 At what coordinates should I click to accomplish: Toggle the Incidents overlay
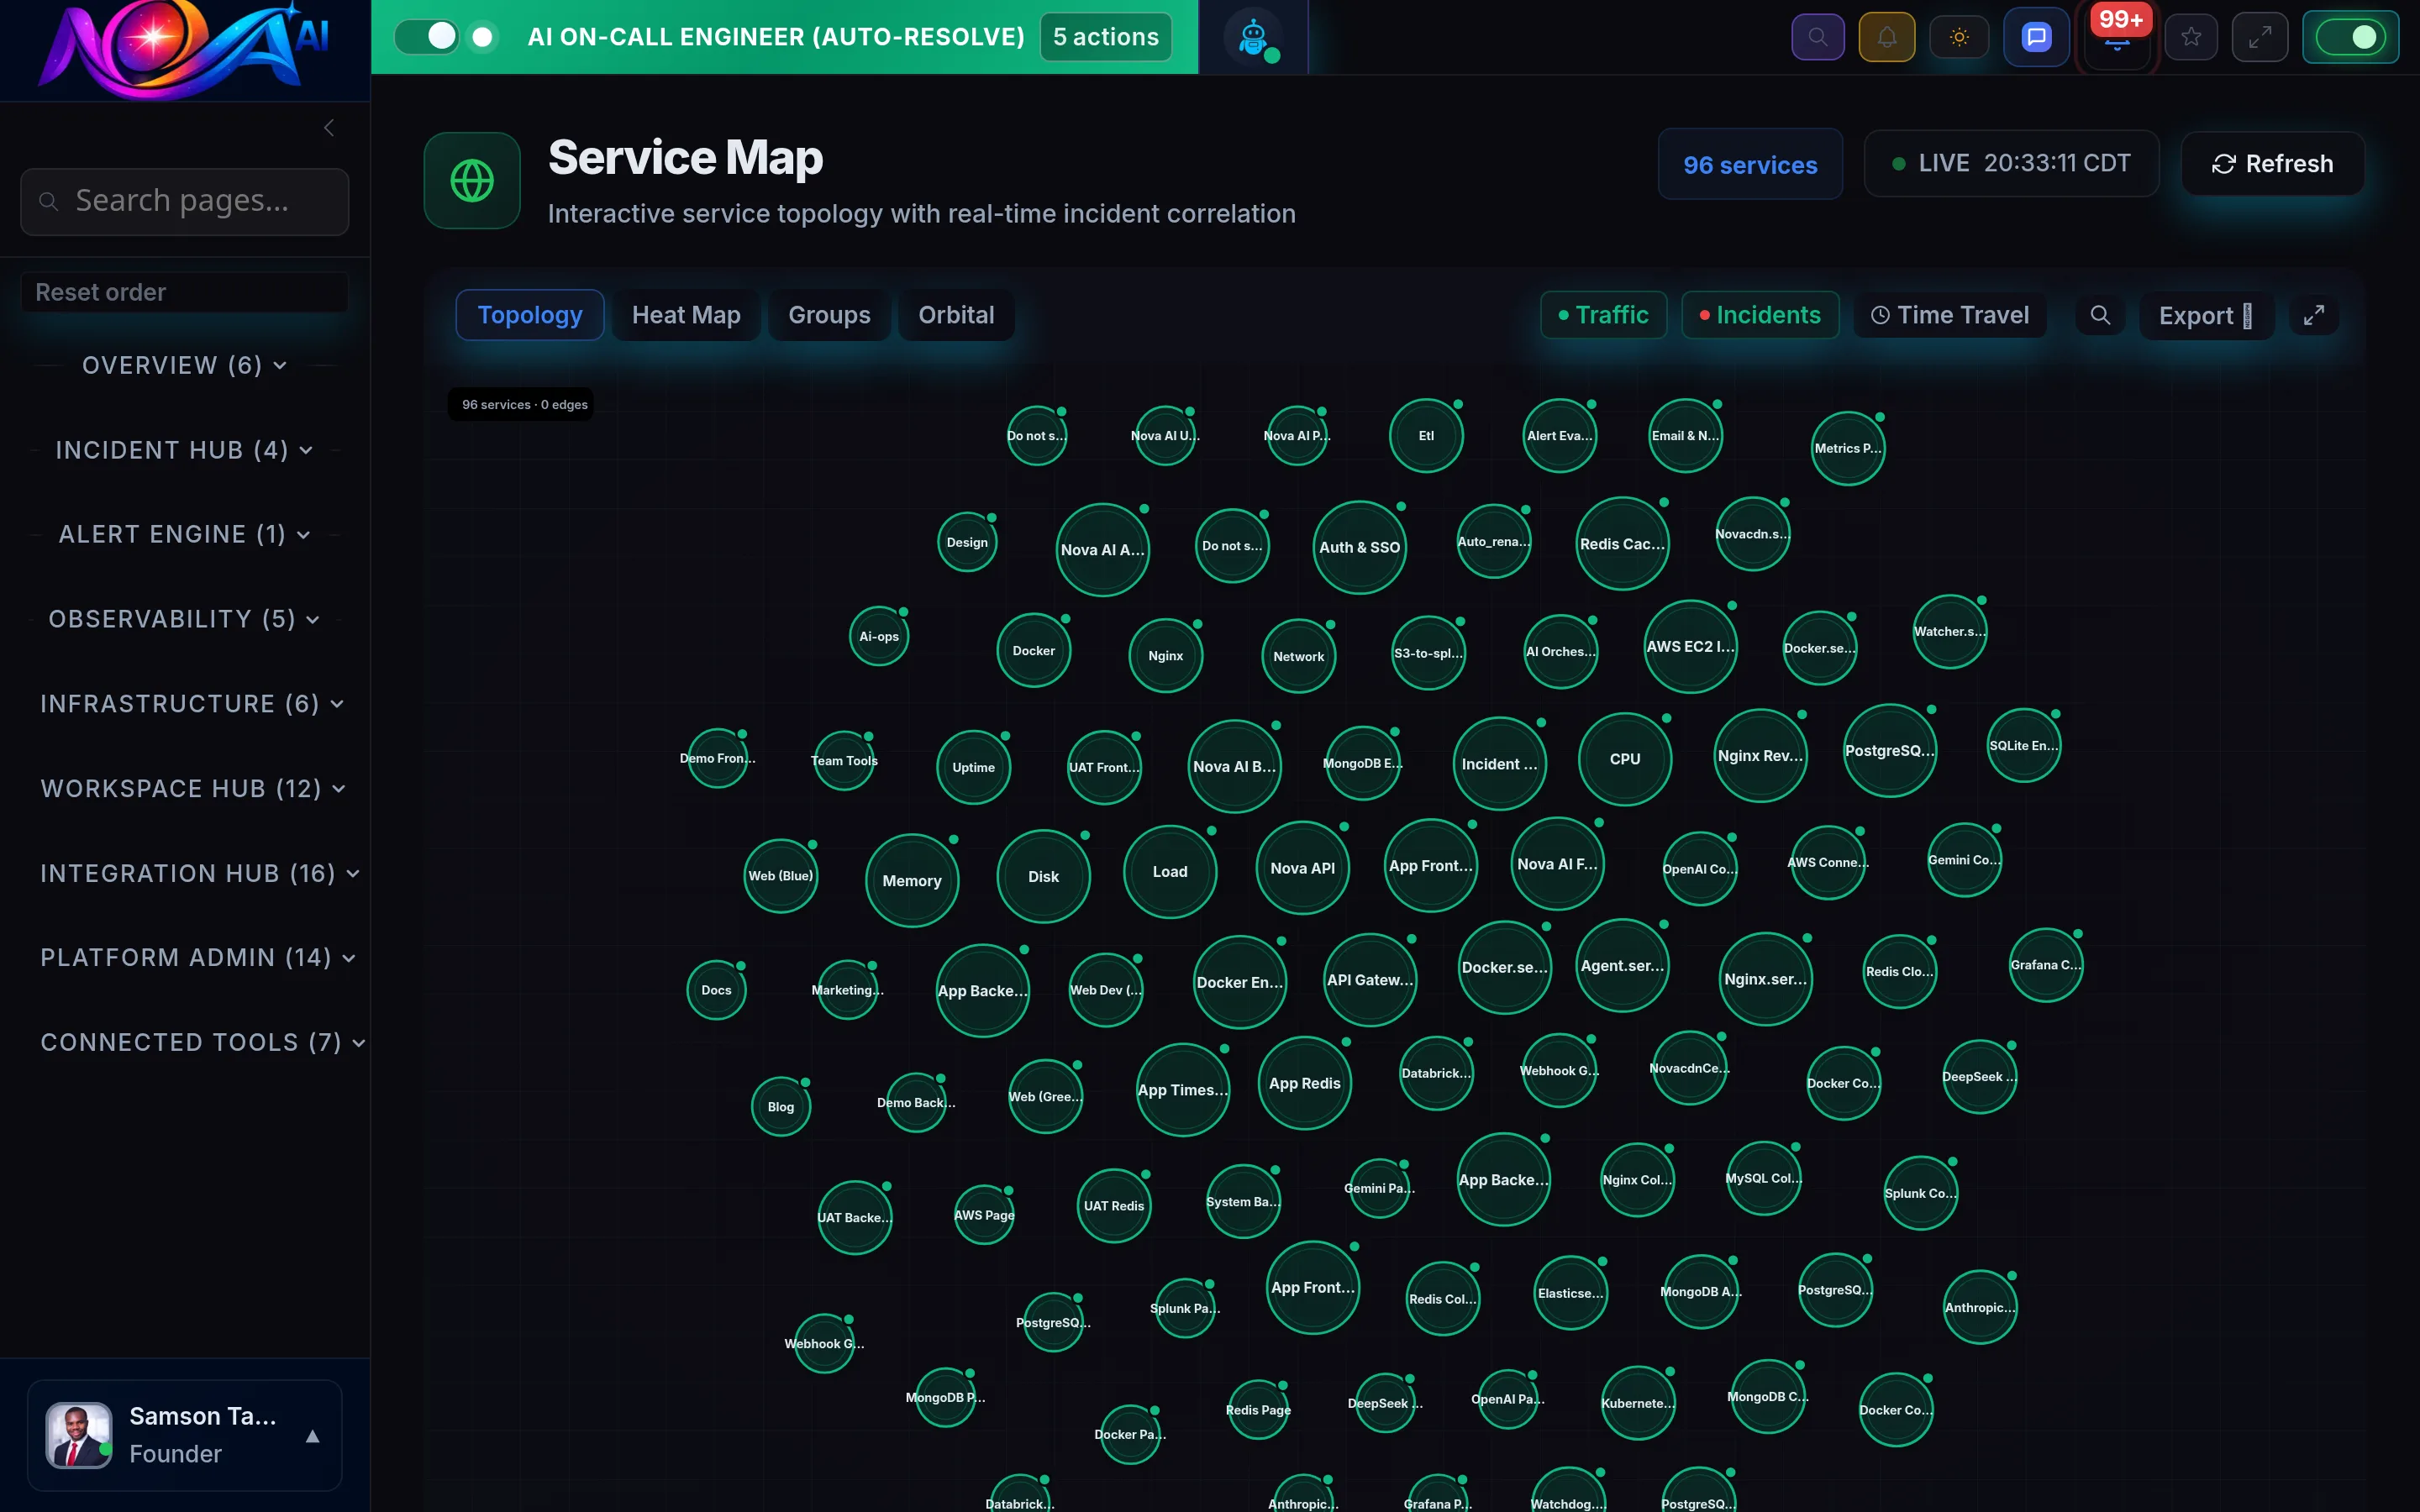point(1760,315)
